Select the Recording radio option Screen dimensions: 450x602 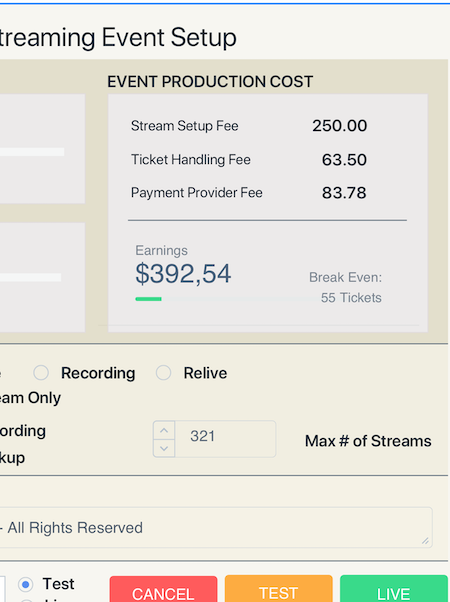tap(41, 373)
